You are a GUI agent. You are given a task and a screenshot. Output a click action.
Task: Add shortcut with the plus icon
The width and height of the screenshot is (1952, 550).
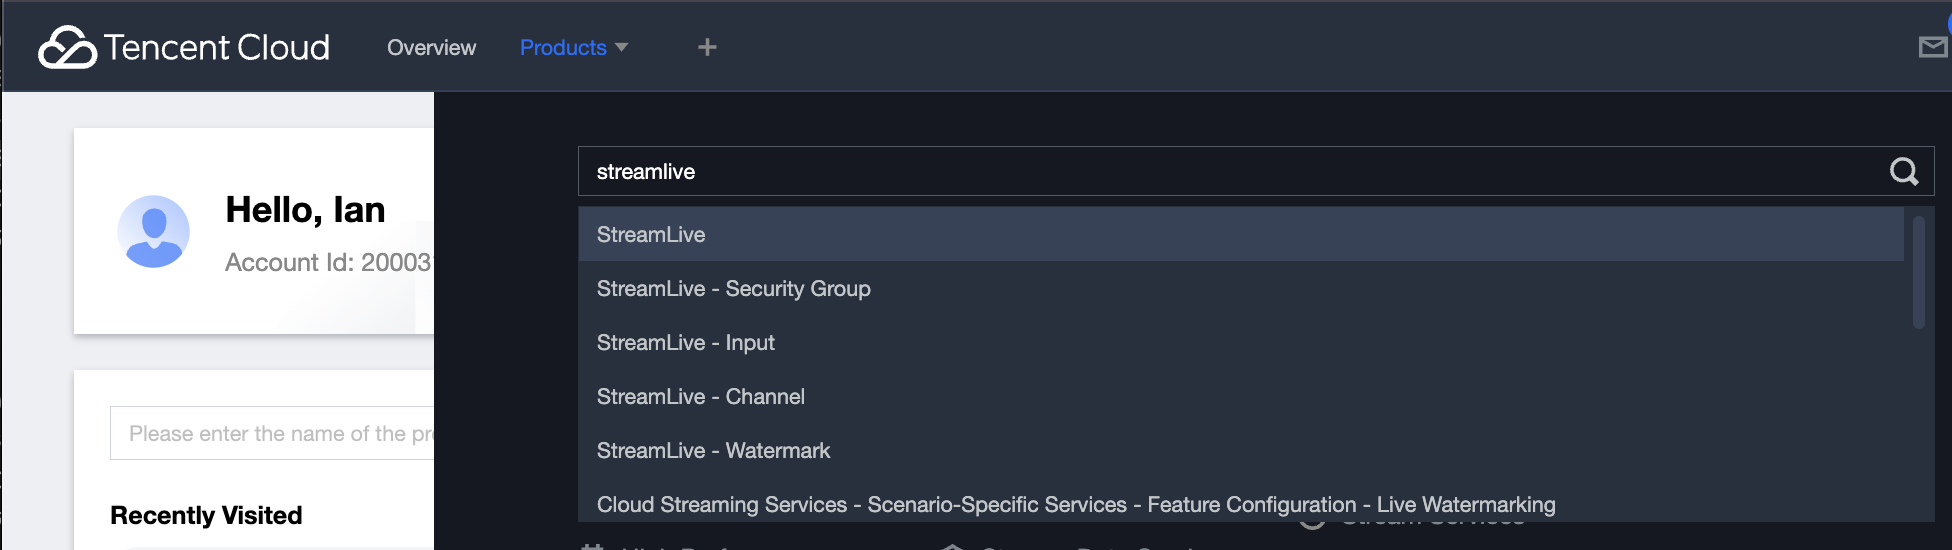point(707,47)
